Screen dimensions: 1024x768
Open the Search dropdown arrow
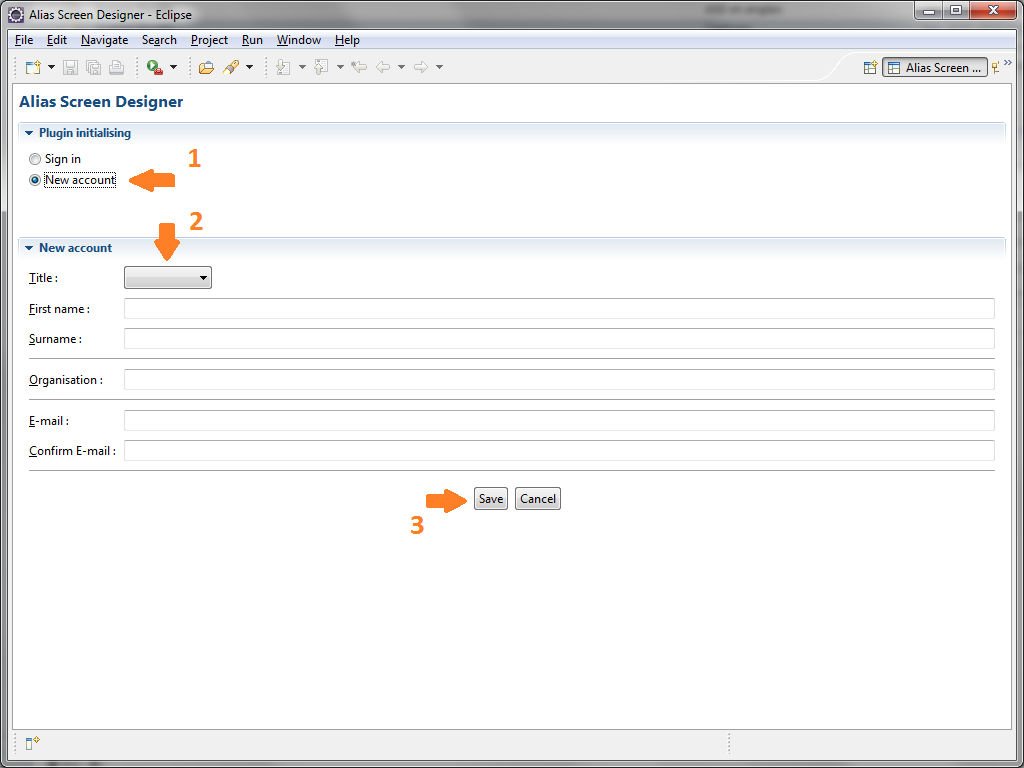(x=249, y=67)
